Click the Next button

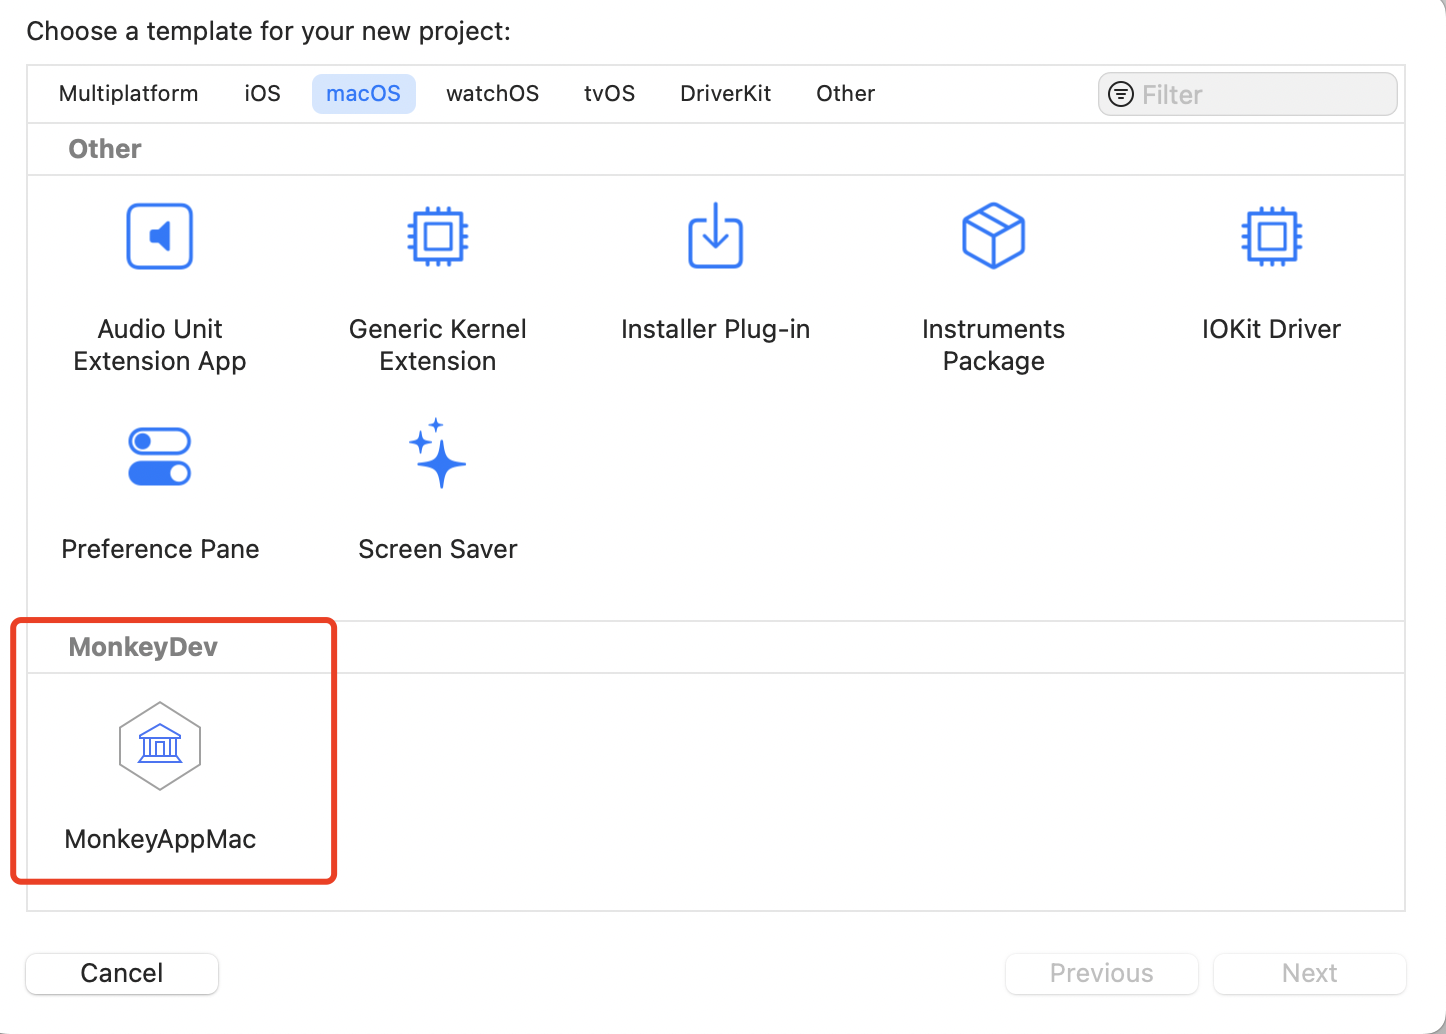(1309, 973)
